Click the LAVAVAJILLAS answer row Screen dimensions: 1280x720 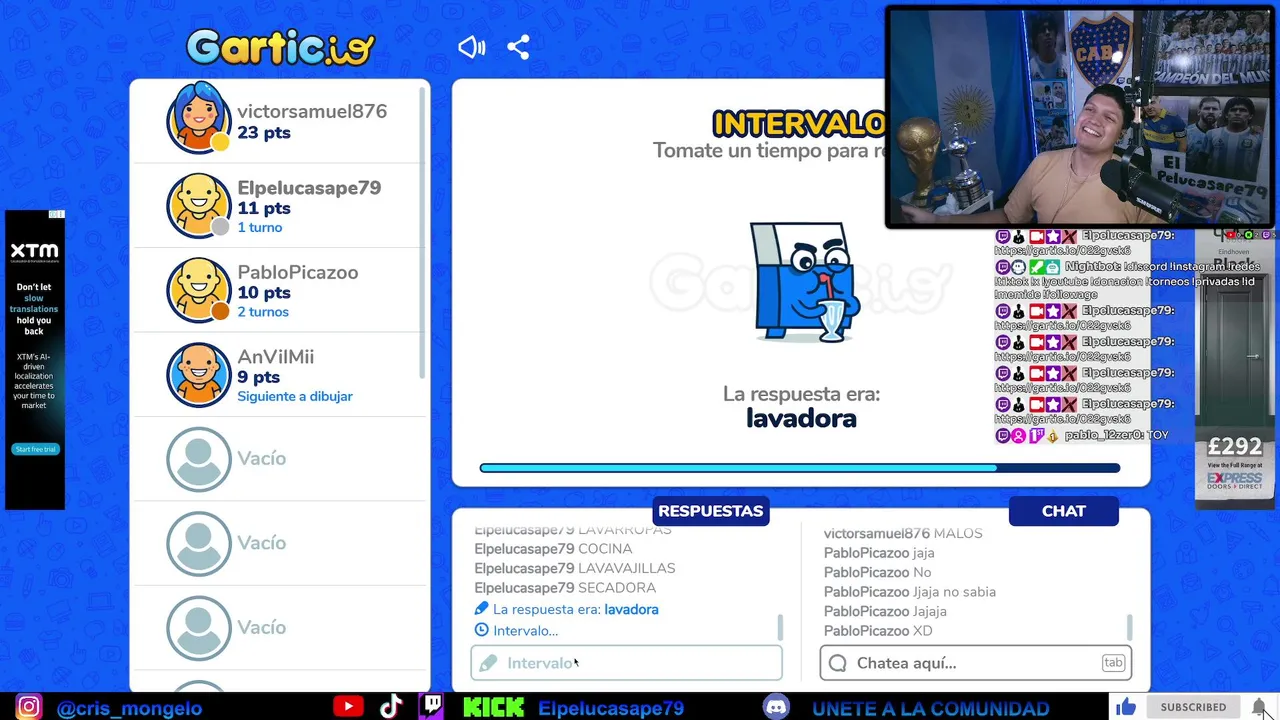575,568
